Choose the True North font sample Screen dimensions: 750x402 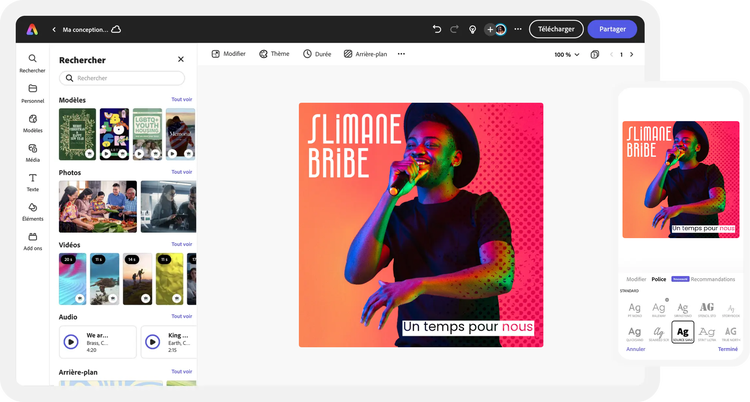731,333
